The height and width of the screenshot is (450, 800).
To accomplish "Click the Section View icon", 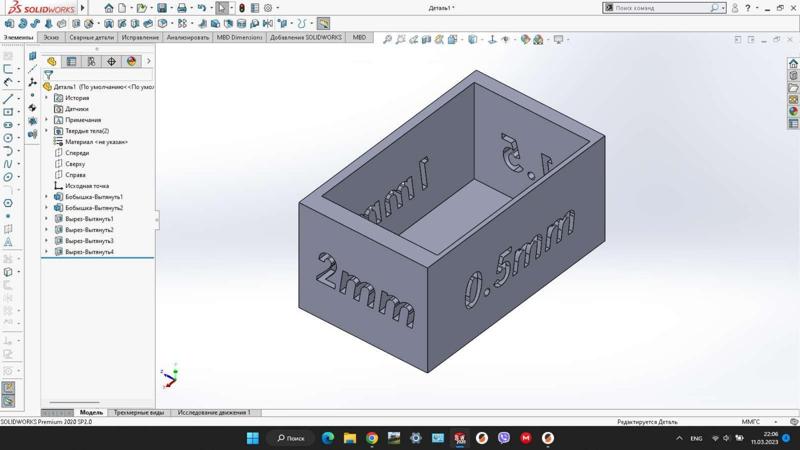I will click(427, 39).
